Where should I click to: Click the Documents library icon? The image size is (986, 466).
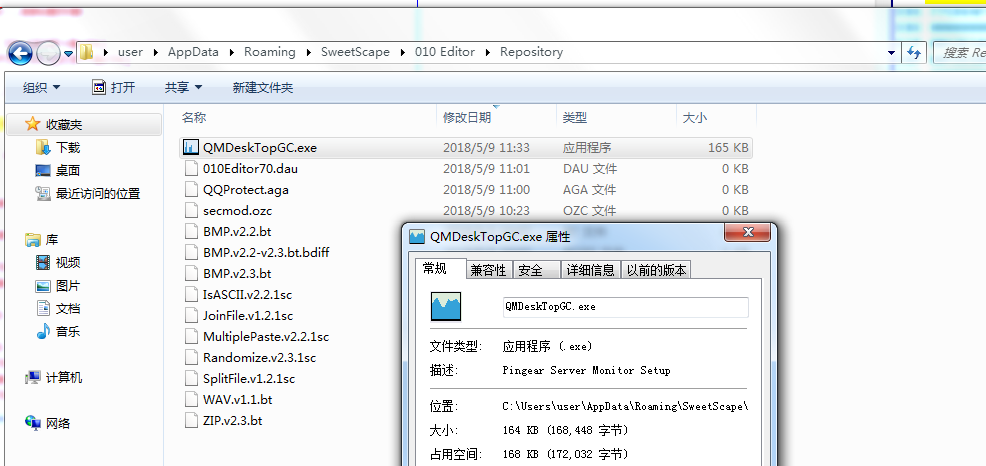click(x=43, y=309)
